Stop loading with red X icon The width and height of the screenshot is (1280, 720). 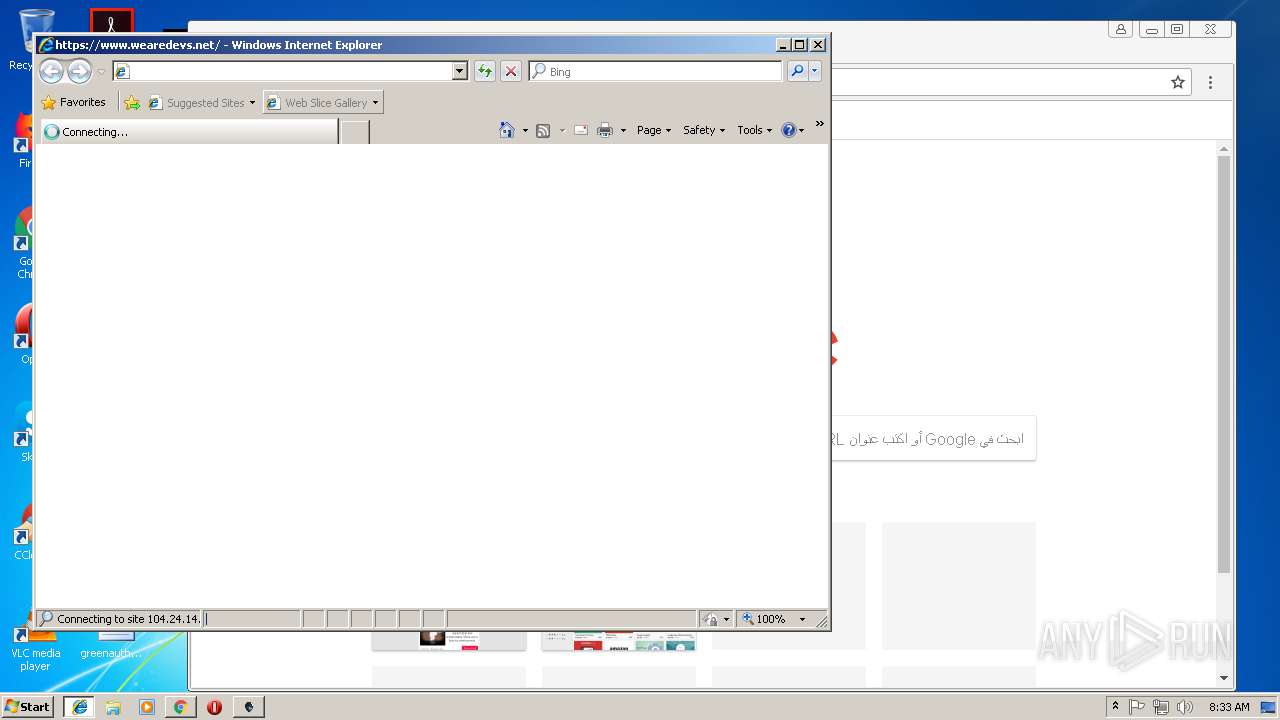(x=510, y=71)
